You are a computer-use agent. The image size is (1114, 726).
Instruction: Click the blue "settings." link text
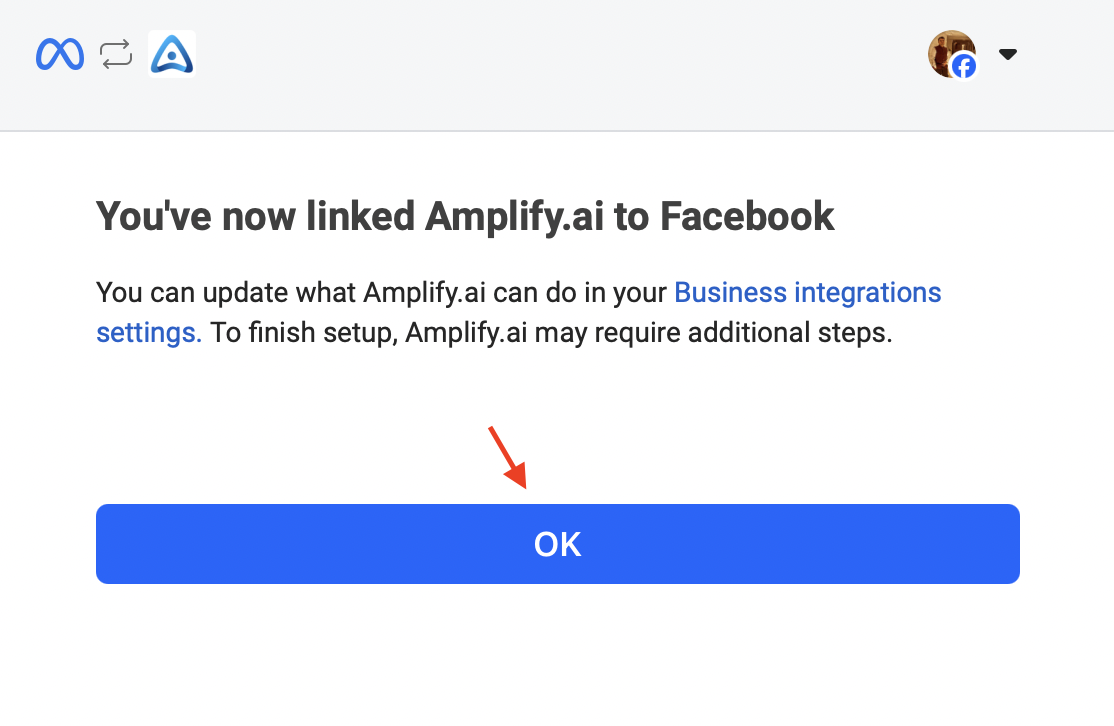149,332
